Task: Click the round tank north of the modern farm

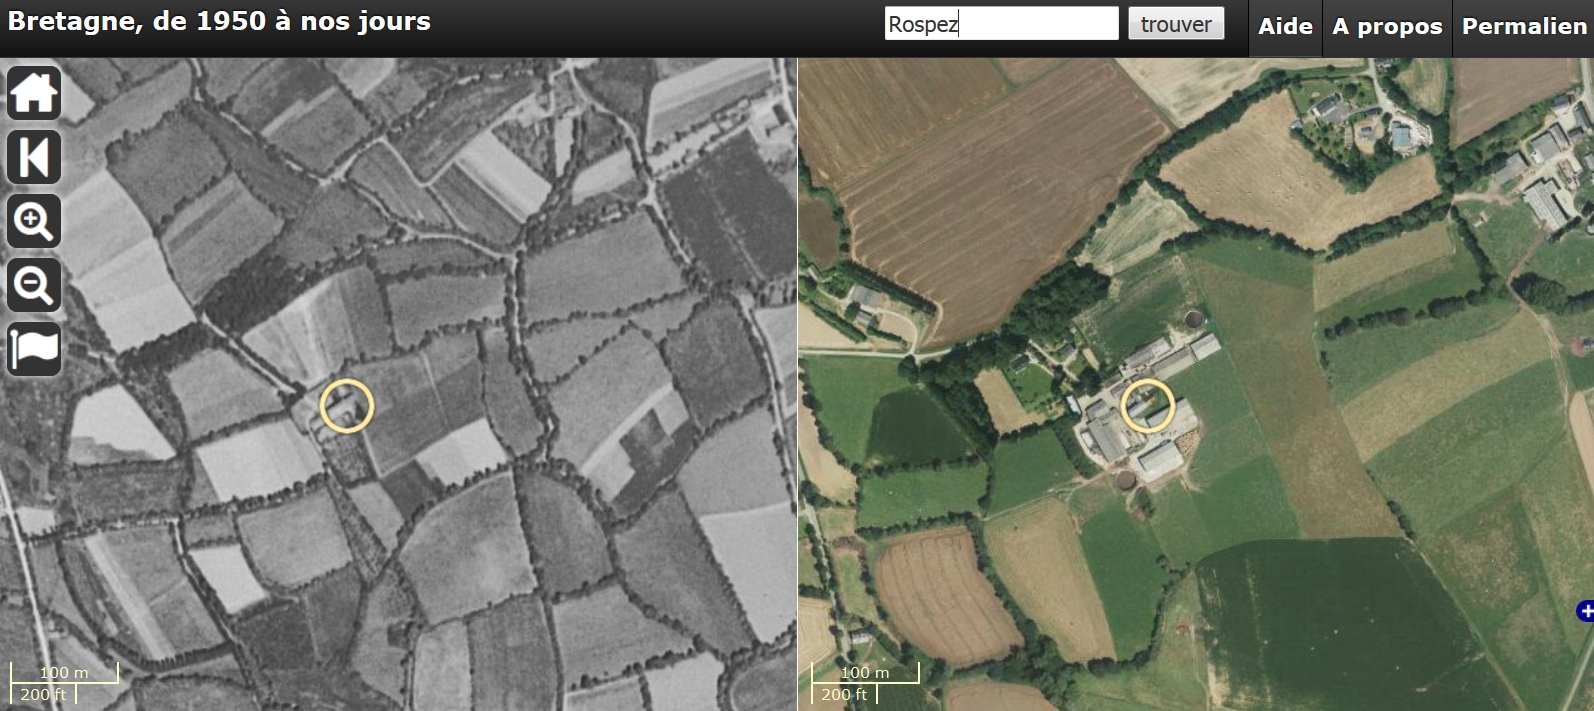Action: click(x=1194, y=320)
